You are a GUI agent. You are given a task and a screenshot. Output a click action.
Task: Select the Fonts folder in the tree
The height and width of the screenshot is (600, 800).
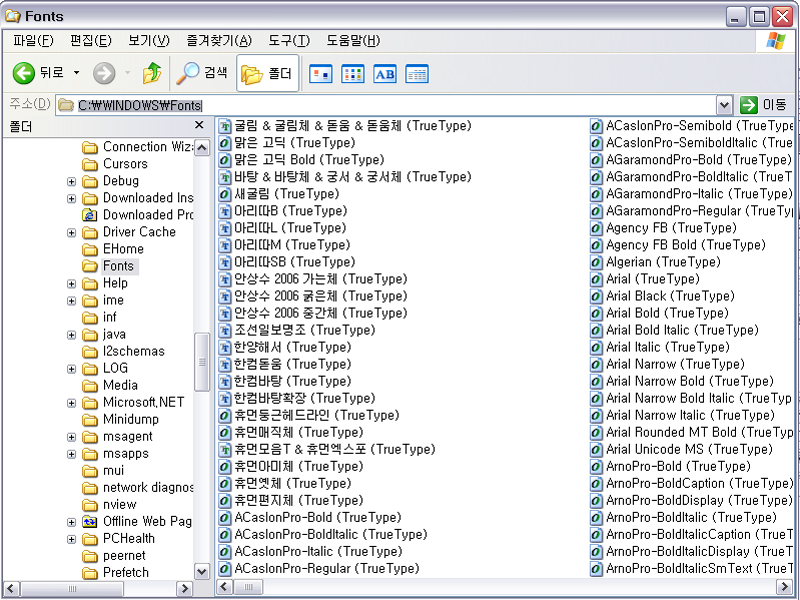point(118,266)
